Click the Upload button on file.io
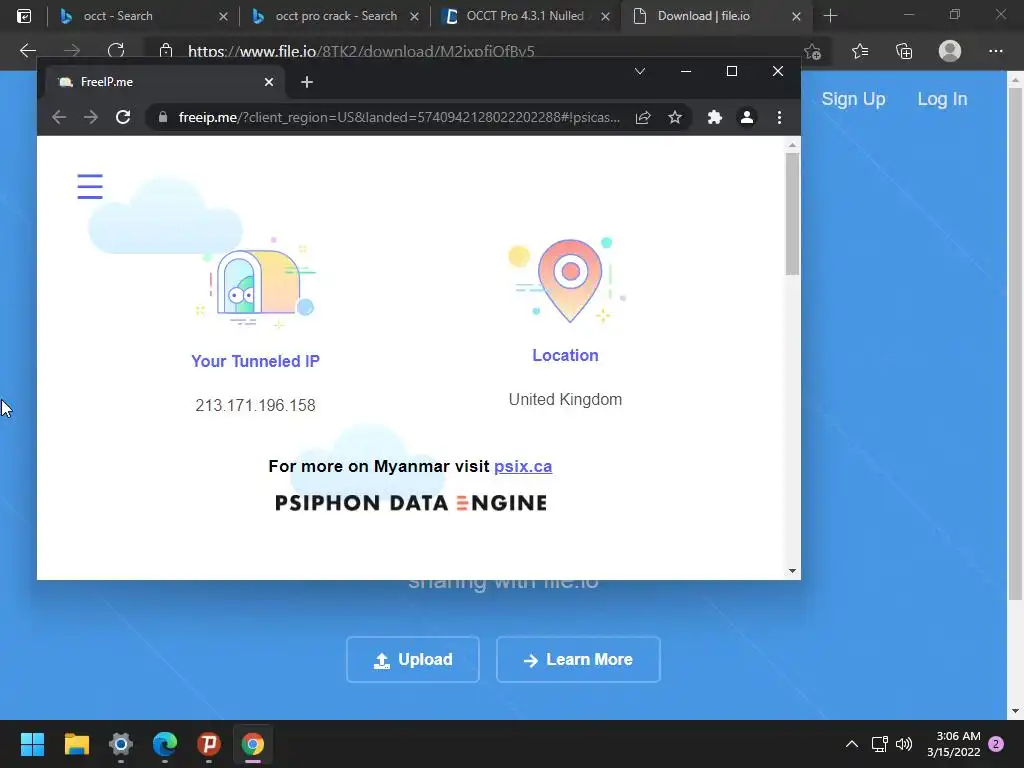Image resolution: width=1024 pixels, height=768 pixels. (413, 660)
